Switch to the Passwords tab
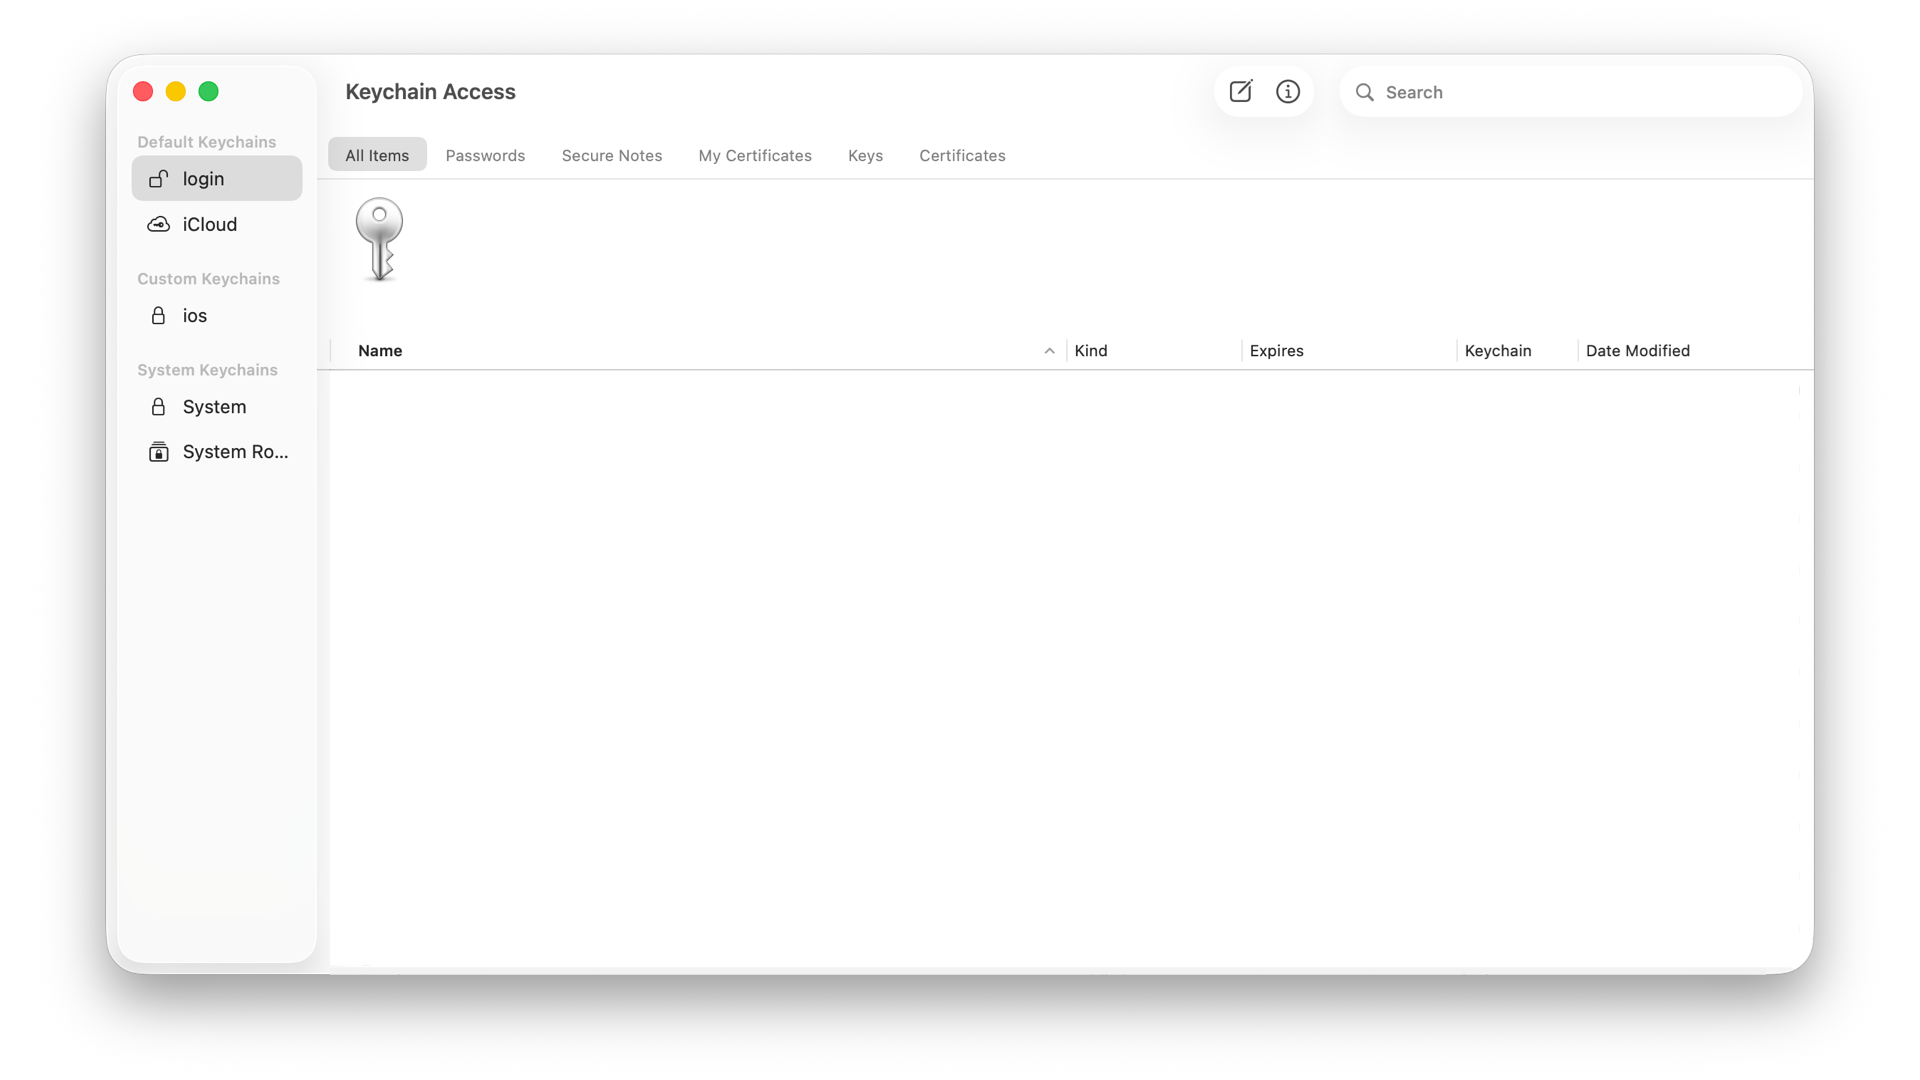Screen dimensions: 1920x1080 [485, 155]
